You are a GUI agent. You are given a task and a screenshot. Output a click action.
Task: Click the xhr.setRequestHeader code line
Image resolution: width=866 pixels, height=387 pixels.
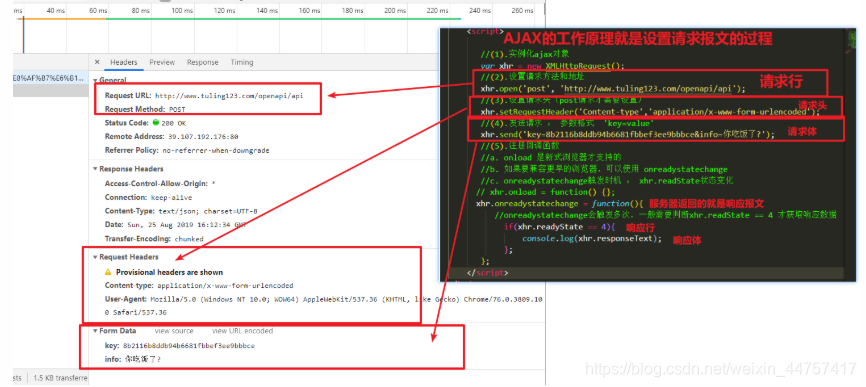(x=651, y=112)
